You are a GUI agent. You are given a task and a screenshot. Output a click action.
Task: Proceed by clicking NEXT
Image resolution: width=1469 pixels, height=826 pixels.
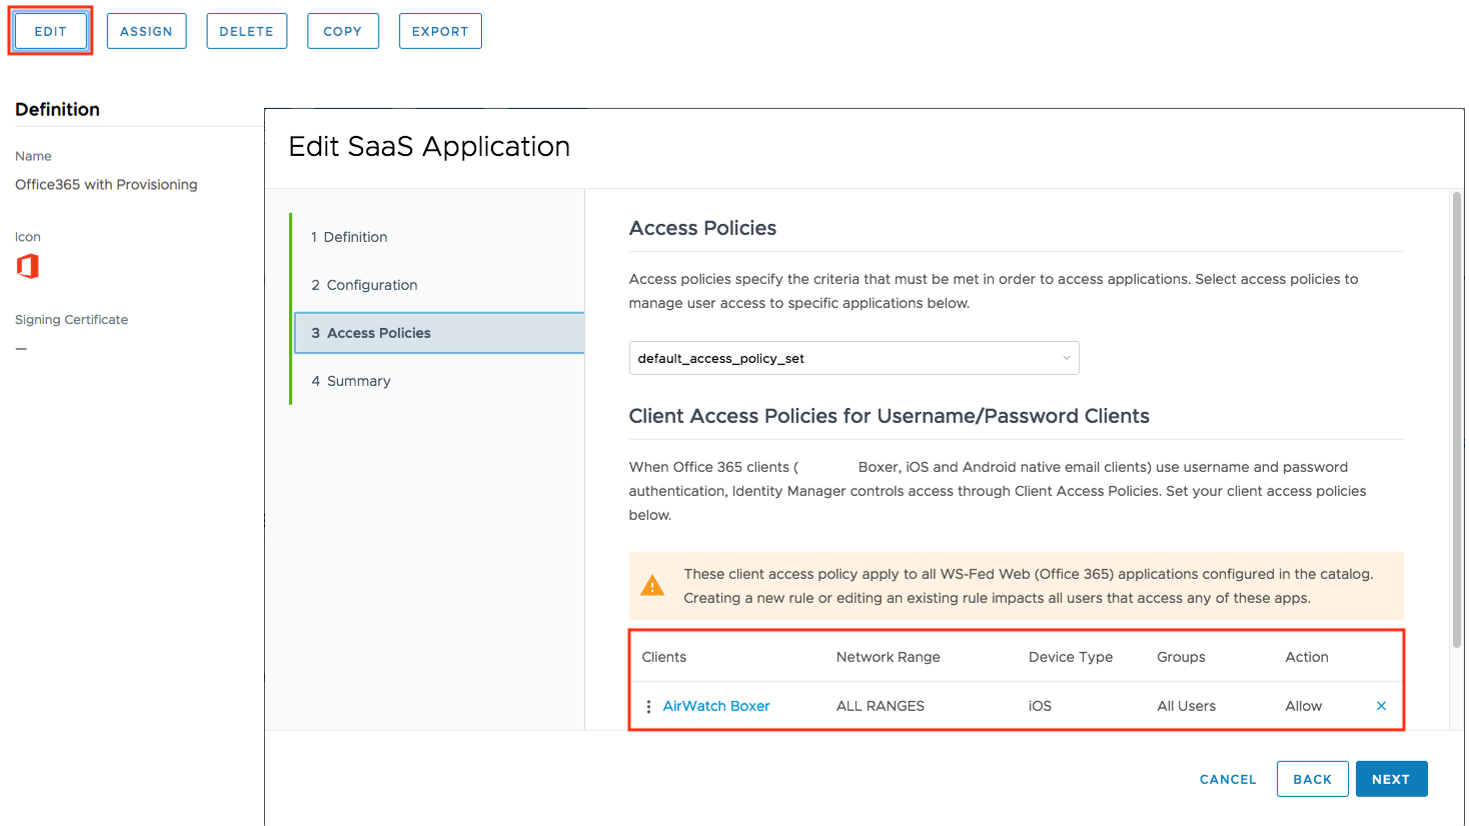tap(1391, 779)
